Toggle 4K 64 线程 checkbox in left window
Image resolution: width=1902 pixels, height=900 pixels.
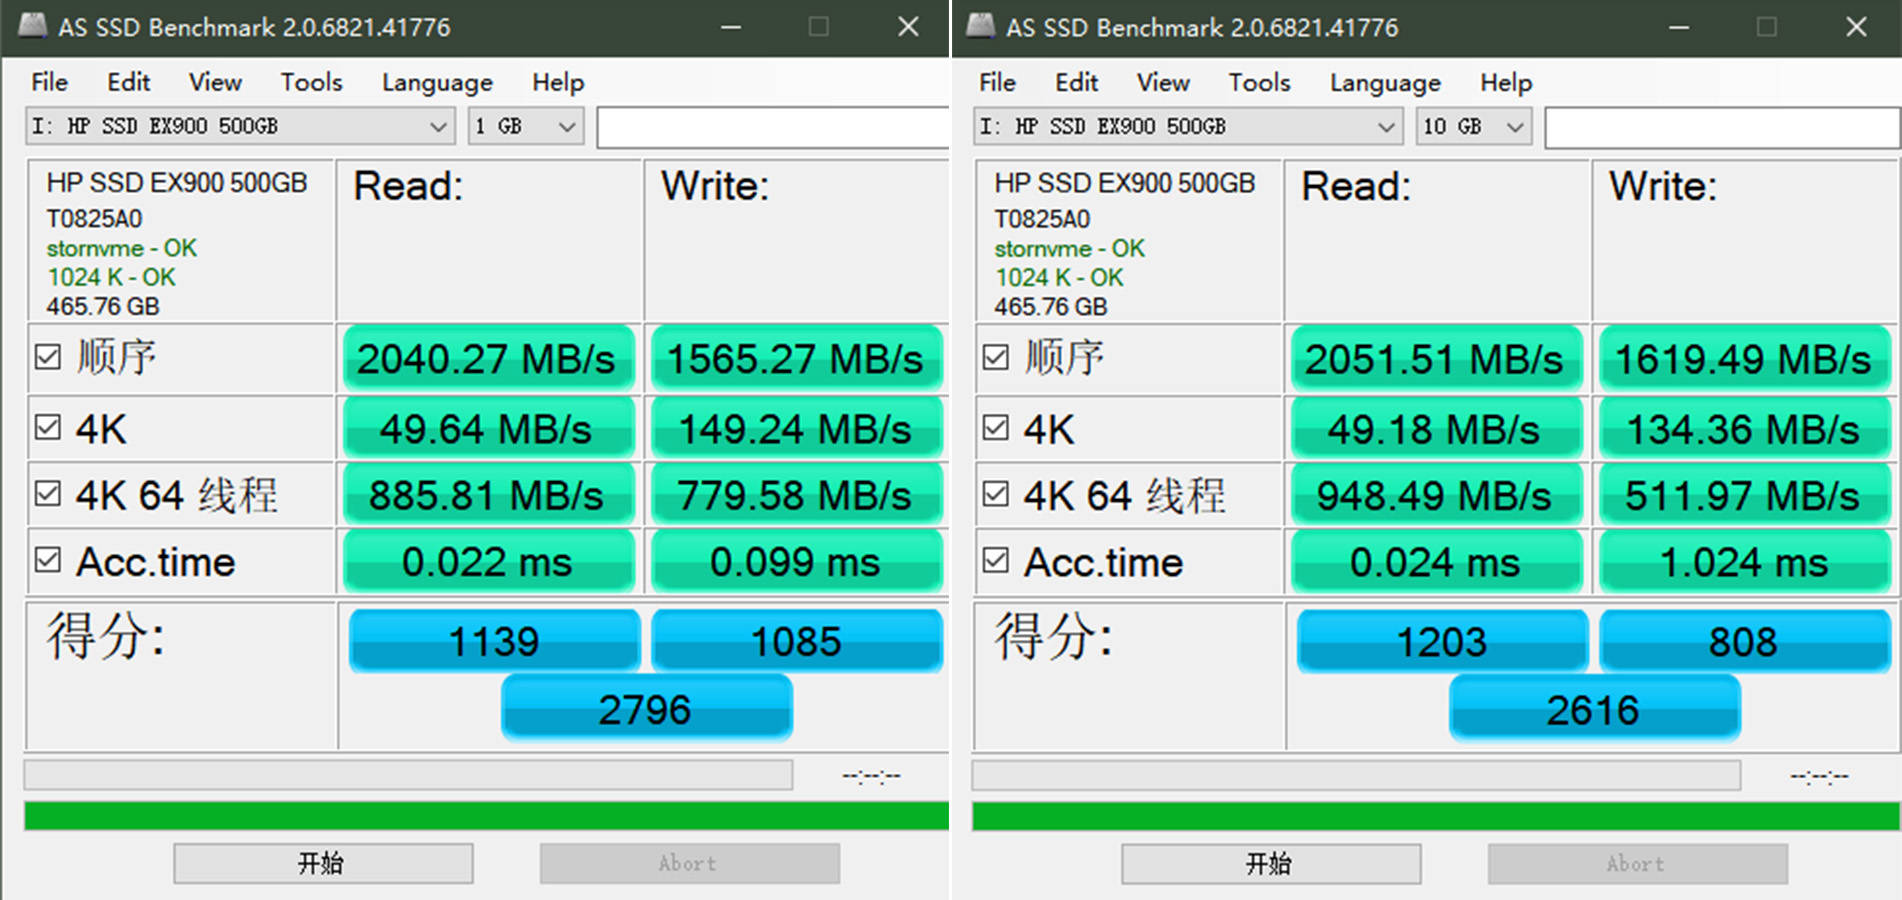click(x=48, y=493)
